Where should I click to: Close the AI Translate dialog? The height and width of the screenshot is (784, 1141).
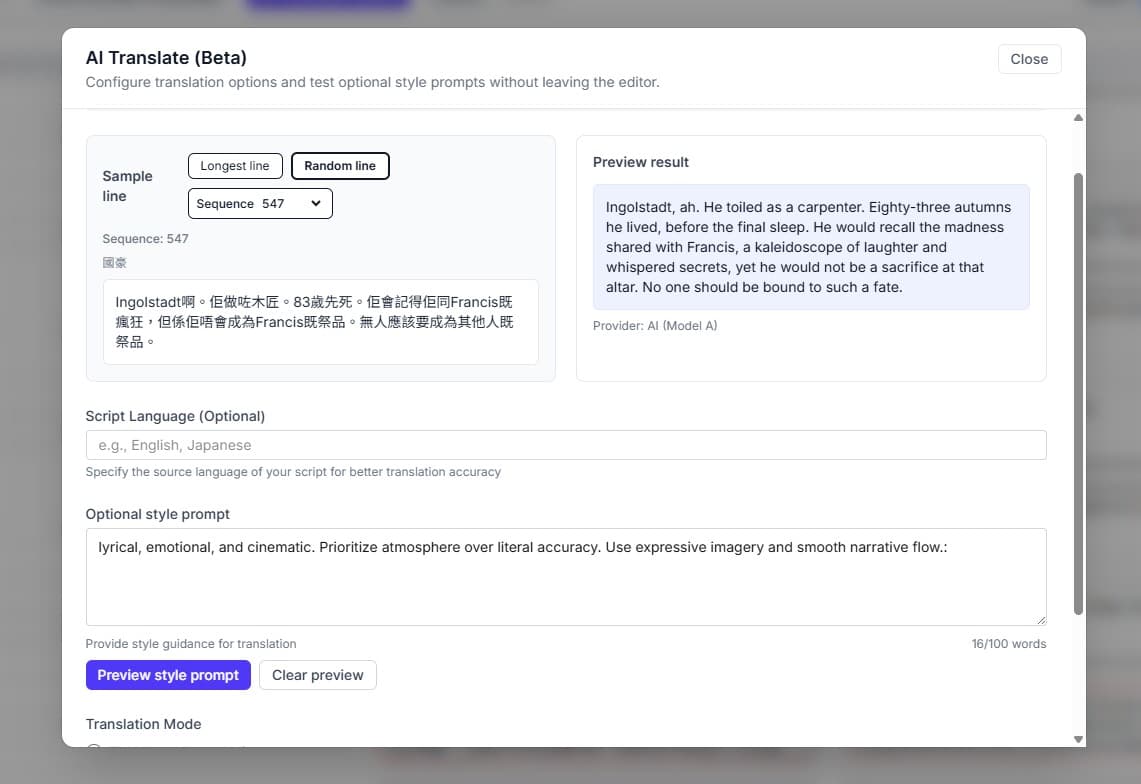coord(1029,59)
